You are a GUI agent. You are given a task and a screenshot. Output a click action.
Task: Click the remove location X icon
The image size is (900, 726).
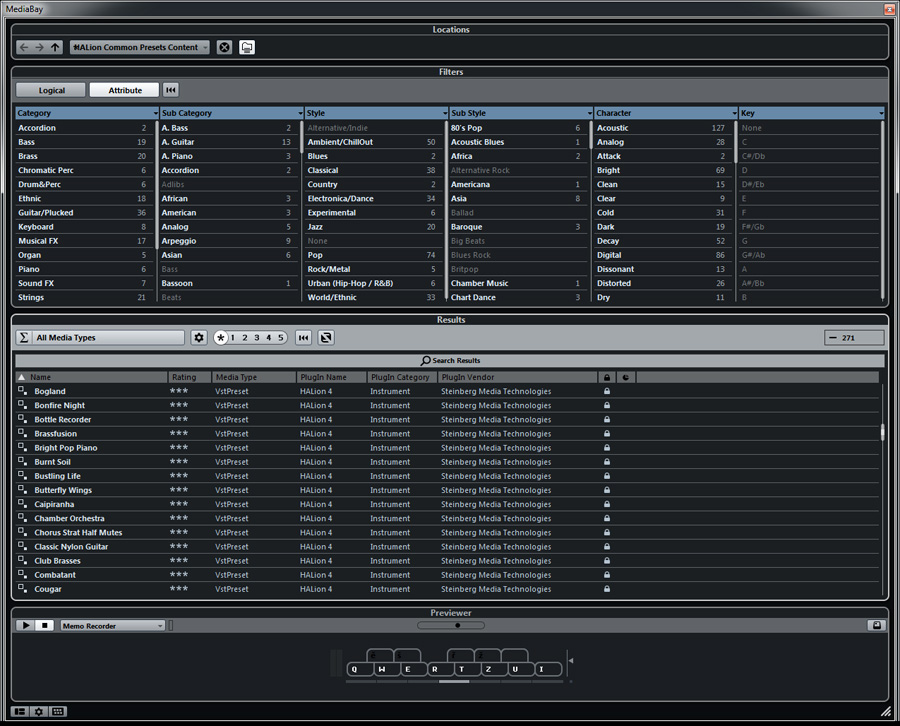pyautogui.click(x=224, y=47)
